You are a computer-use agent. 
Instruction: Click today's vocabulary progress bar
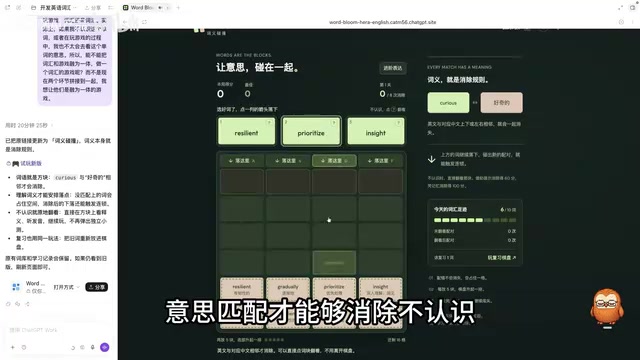[x=475, y=220]
